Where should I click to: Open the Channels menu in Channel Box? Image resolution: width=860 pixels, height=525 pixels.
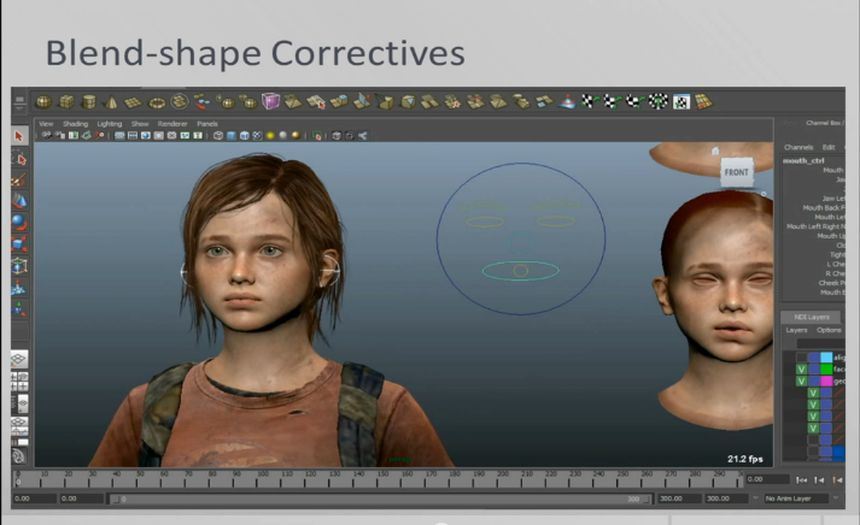coord(799,147)
